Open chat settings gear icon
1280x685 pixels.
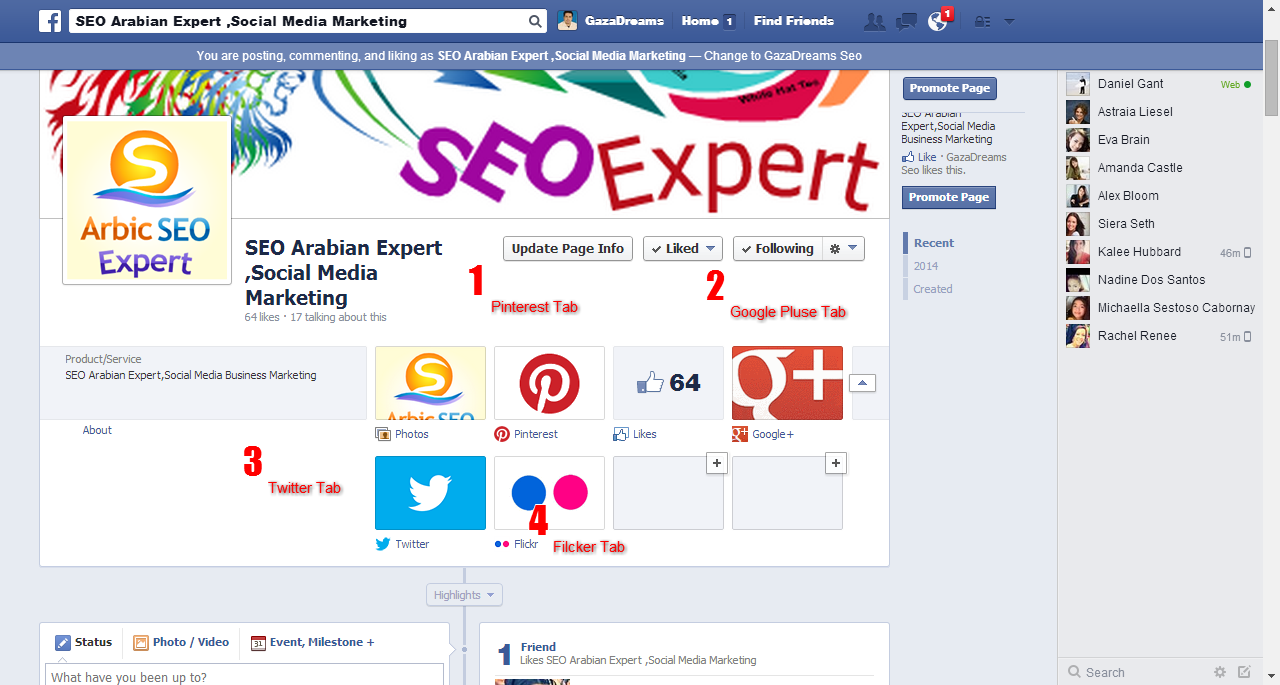(x=1219, y=672)
